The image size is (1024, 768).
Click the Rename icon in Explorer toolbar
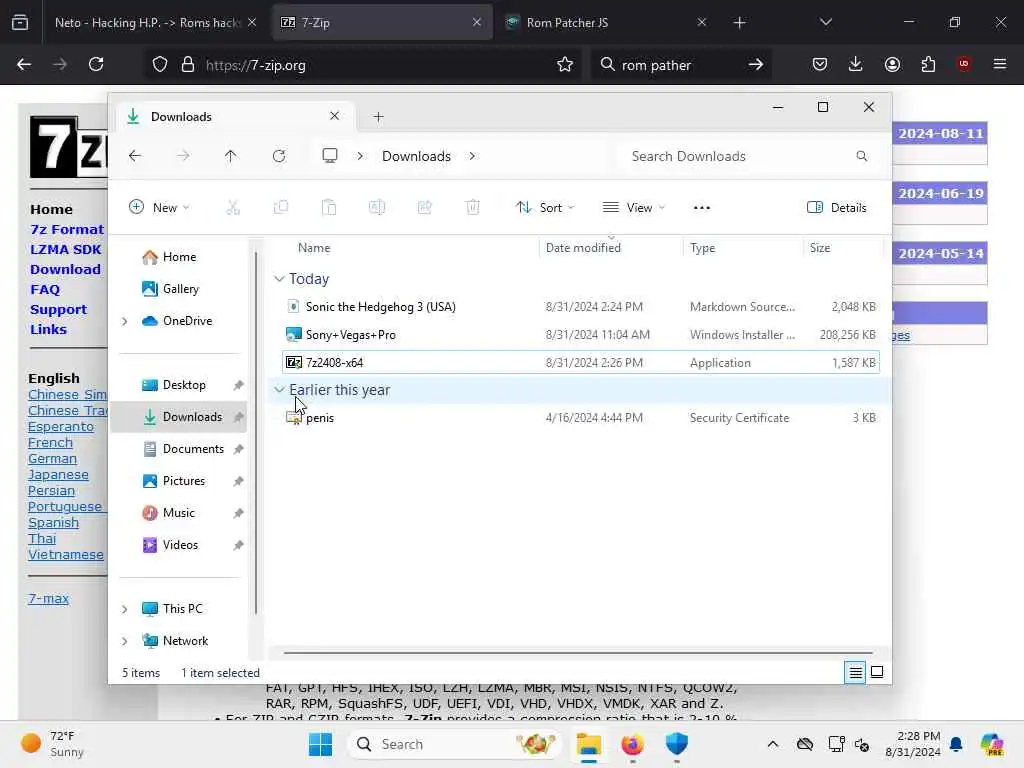(x=377, y=208)
